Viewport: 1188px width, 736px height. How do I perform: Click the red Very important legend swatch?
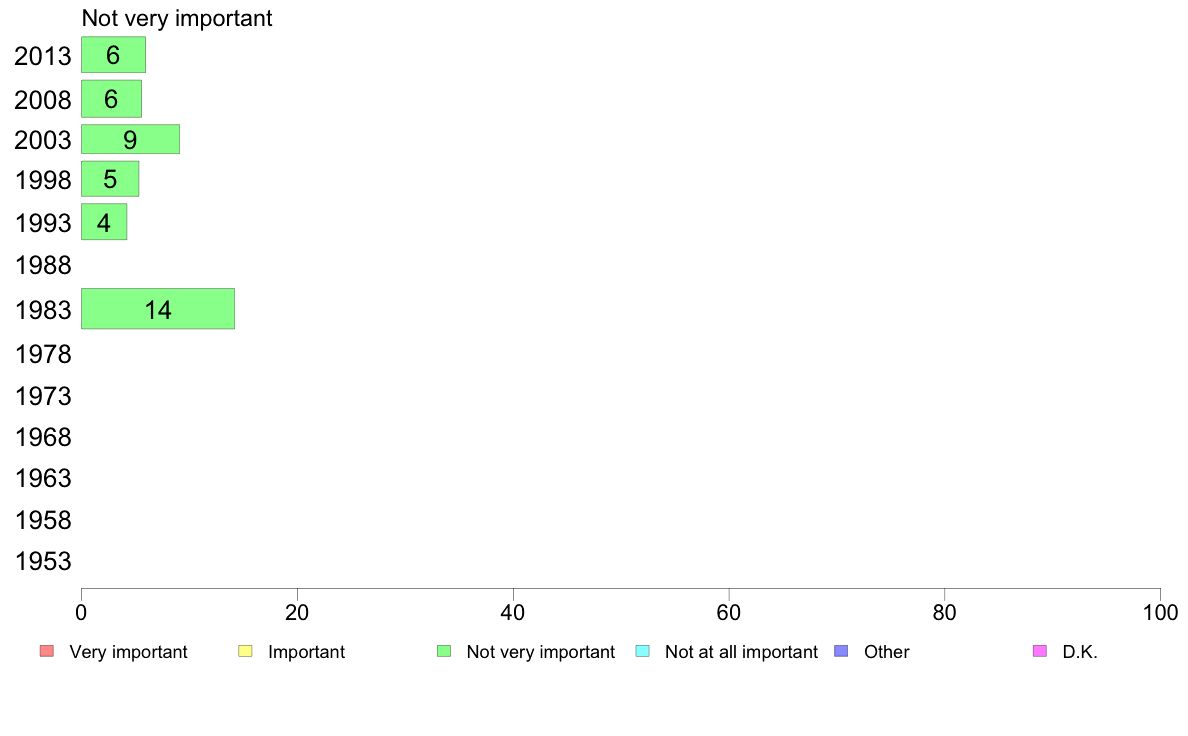tap(47, 651)
